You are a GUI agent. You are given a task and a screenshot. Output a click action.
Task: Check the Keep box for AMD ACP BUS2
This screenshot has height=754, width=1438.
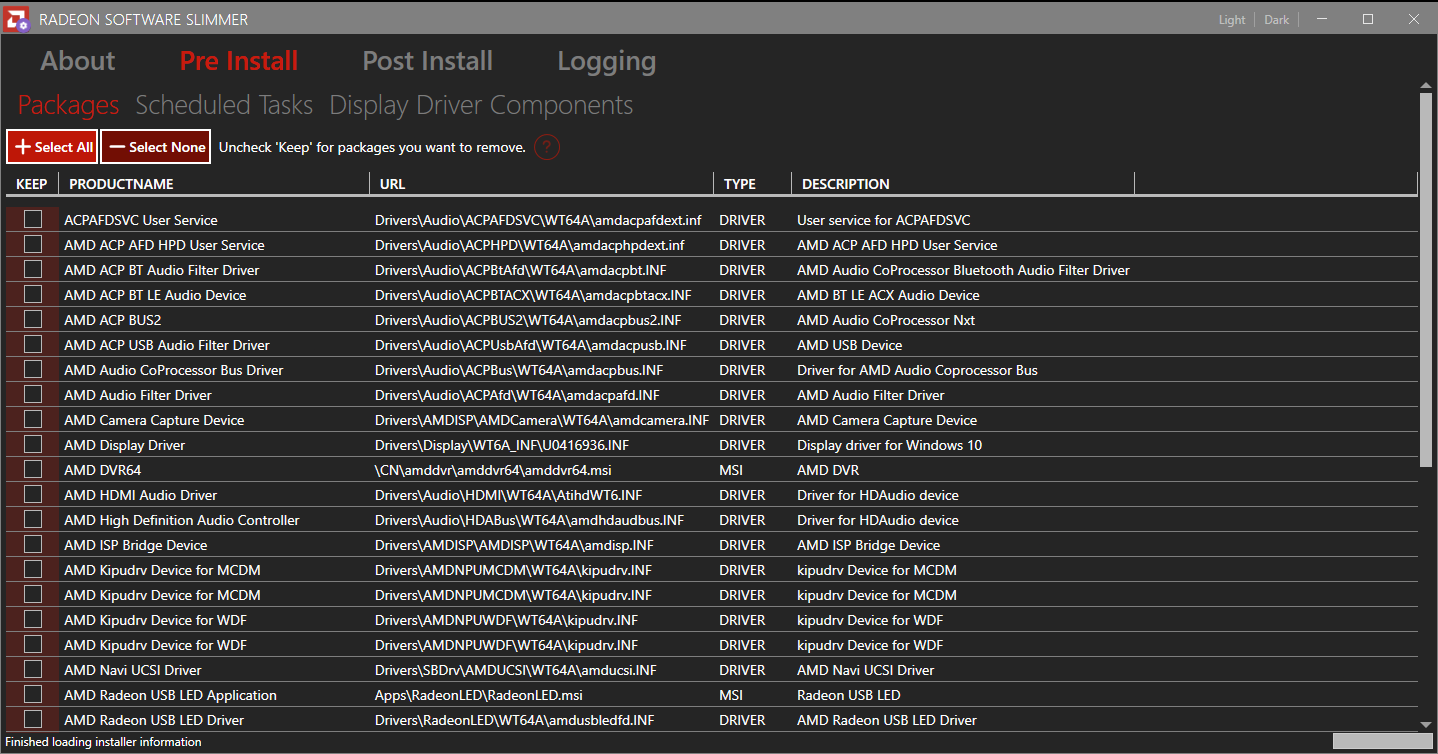point(33,319)
